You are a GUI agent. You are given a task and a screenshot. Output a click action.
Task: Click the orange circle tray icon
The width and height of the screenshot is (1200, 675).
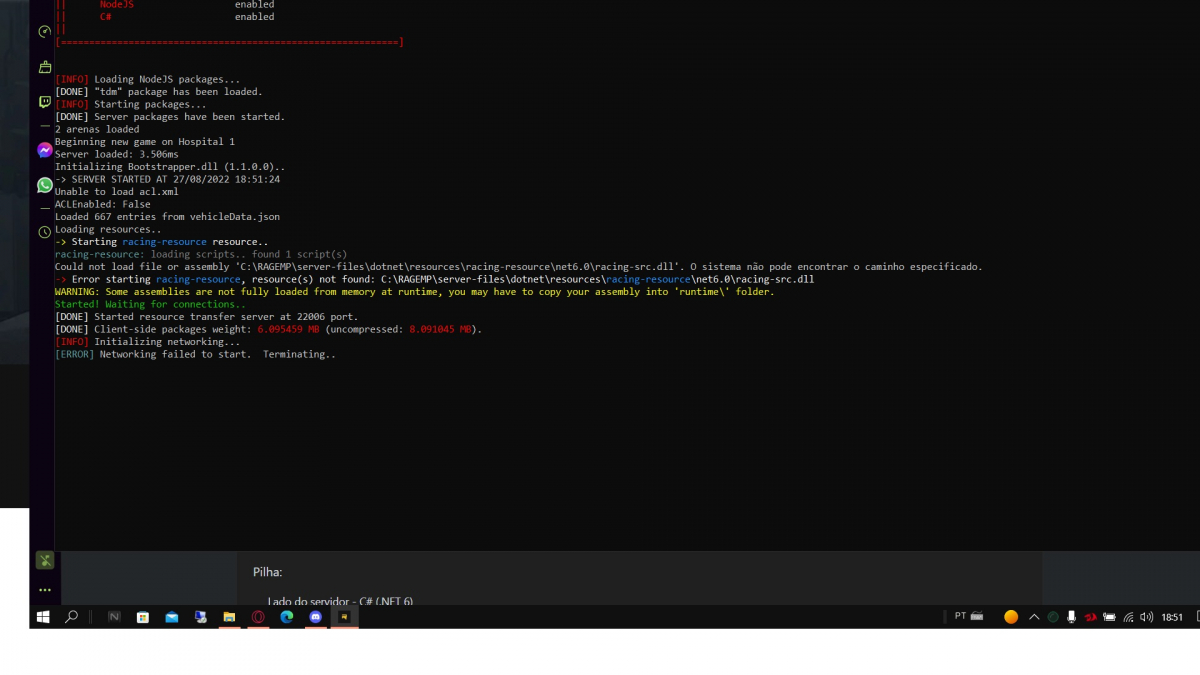coord(1011,617)
